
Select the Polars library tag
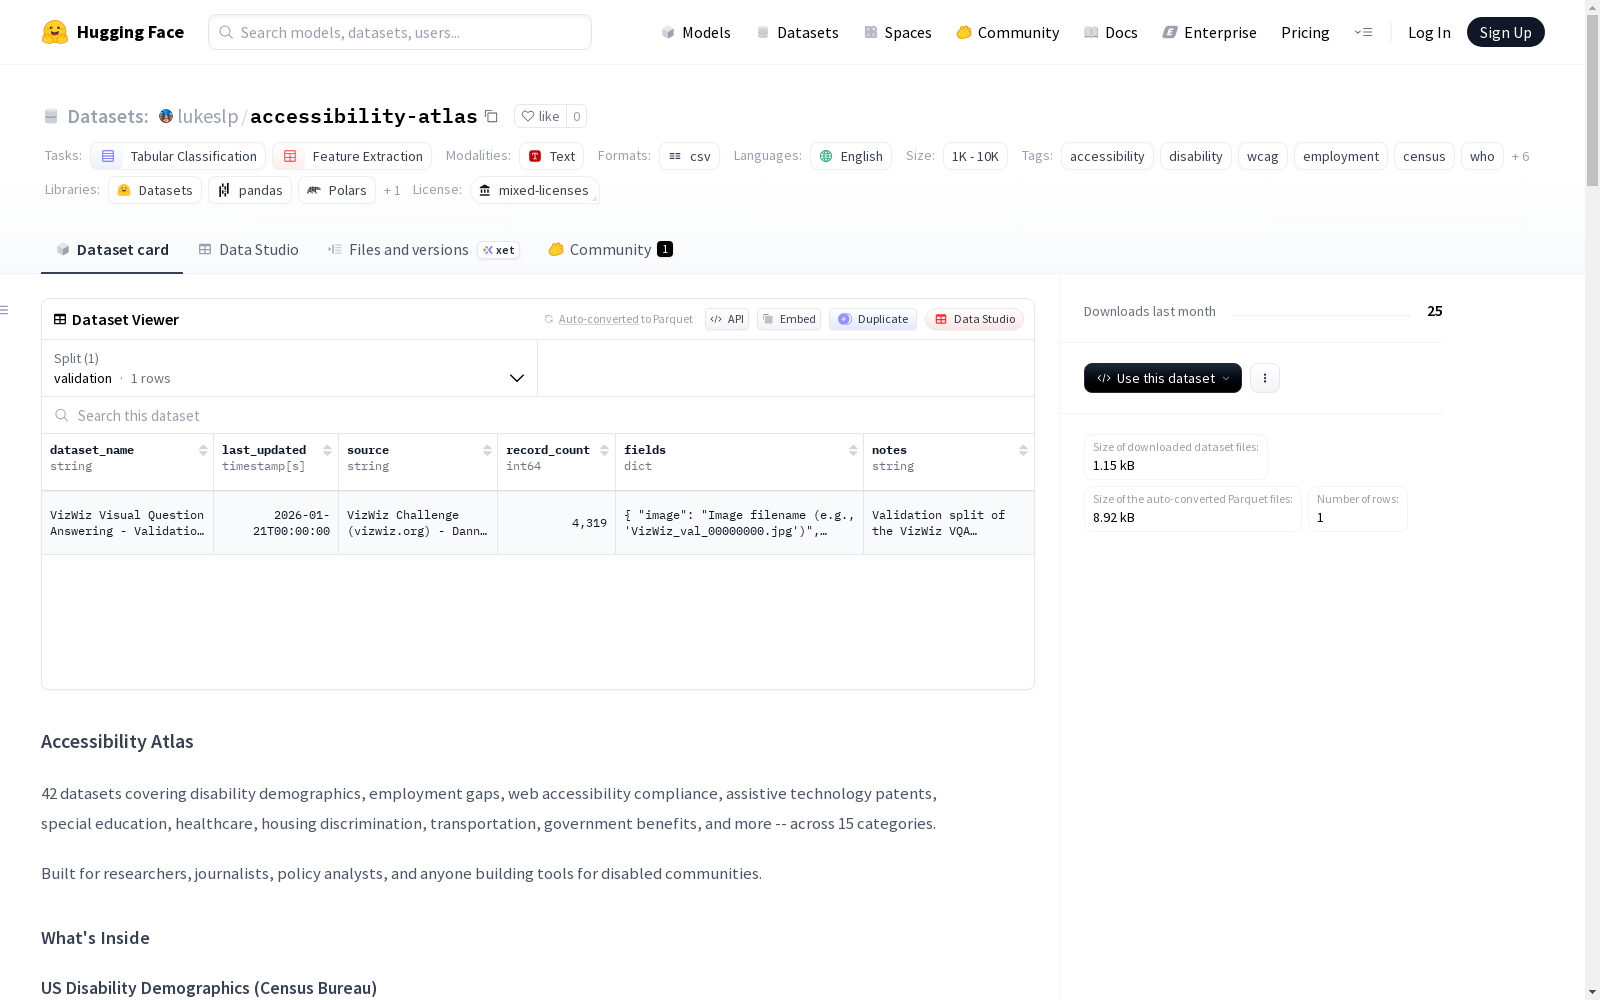[x=337, y=190]
